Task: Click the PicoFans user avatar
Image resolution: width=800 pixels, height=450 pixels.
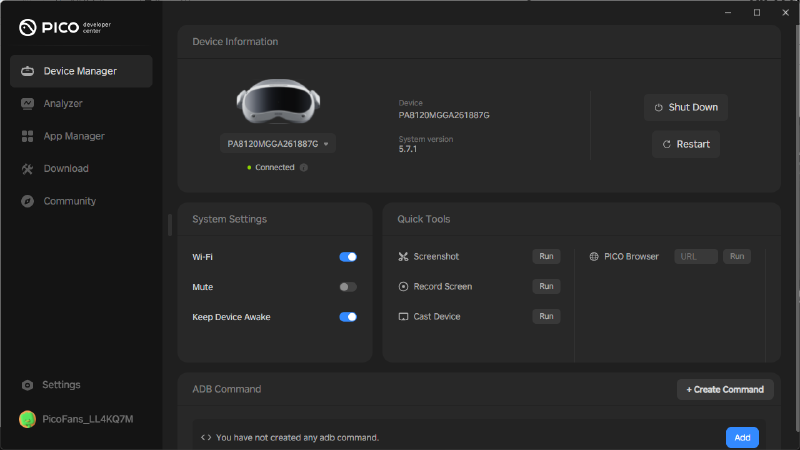Action: tap(28, 419)
